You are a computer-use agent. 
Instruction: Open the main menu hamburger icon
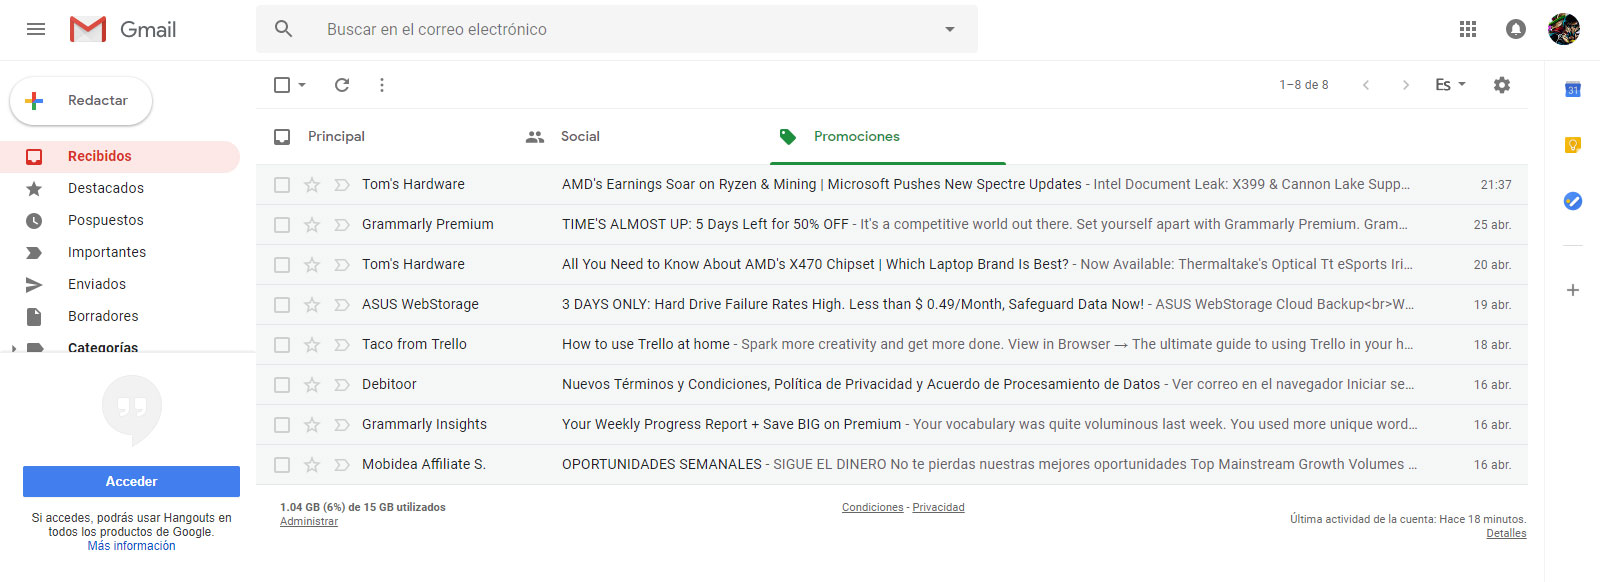(x=36, y=29)
